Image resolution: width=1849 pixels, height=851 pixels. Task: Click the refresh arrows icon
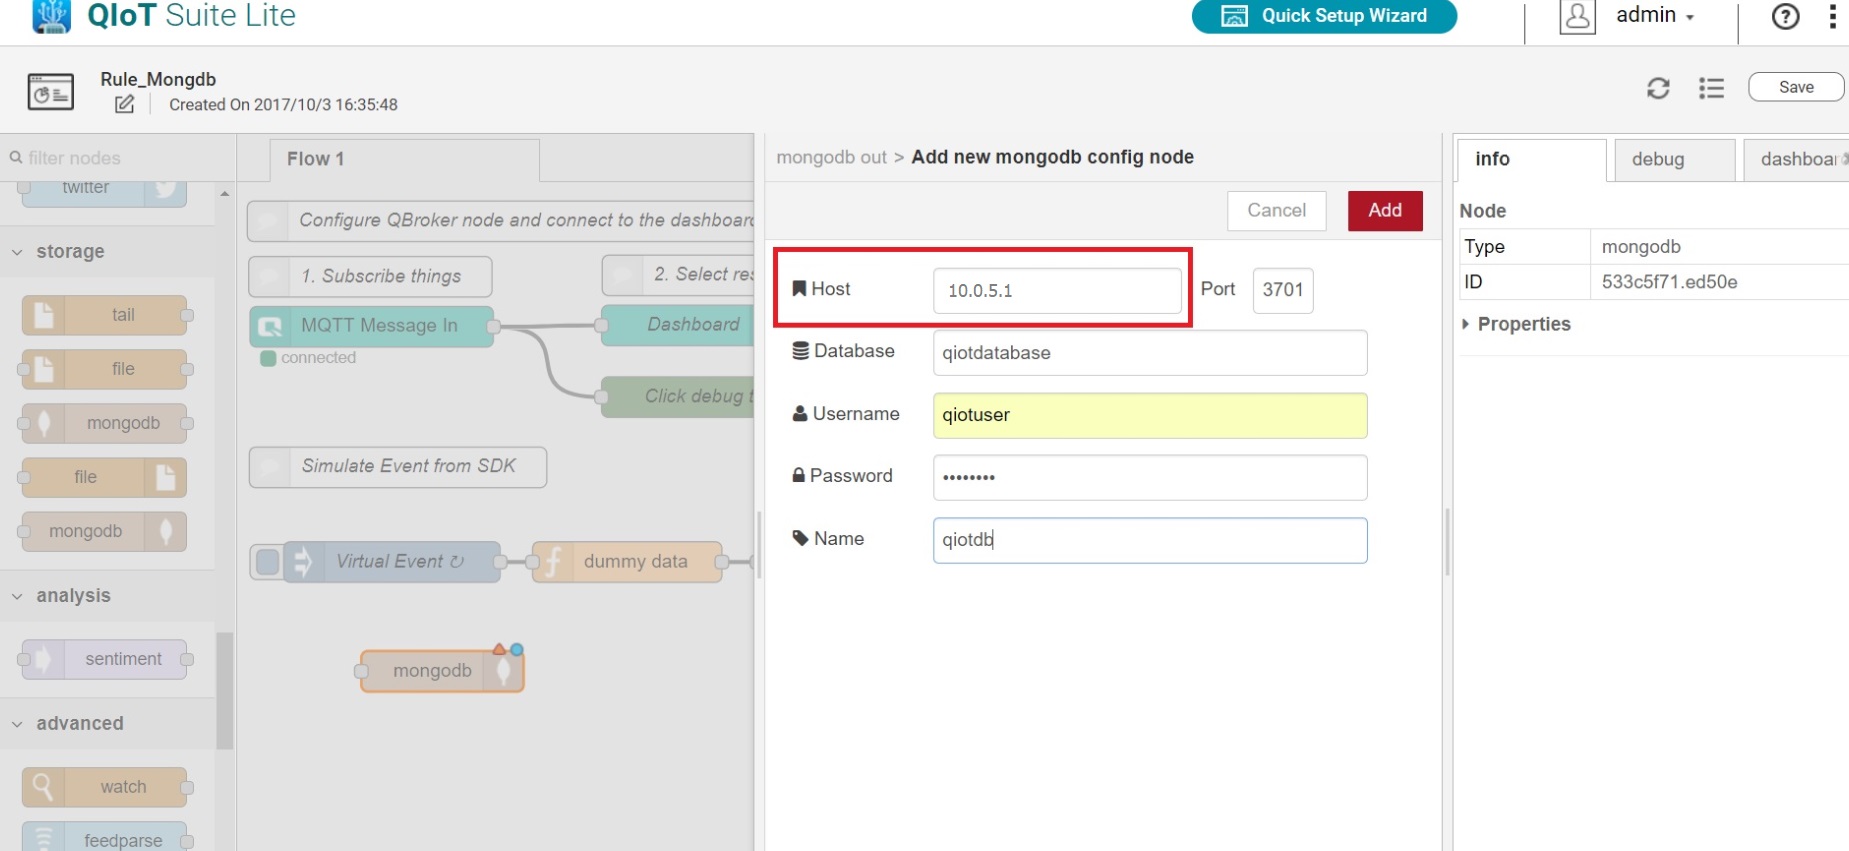(x=1658, y=88)
